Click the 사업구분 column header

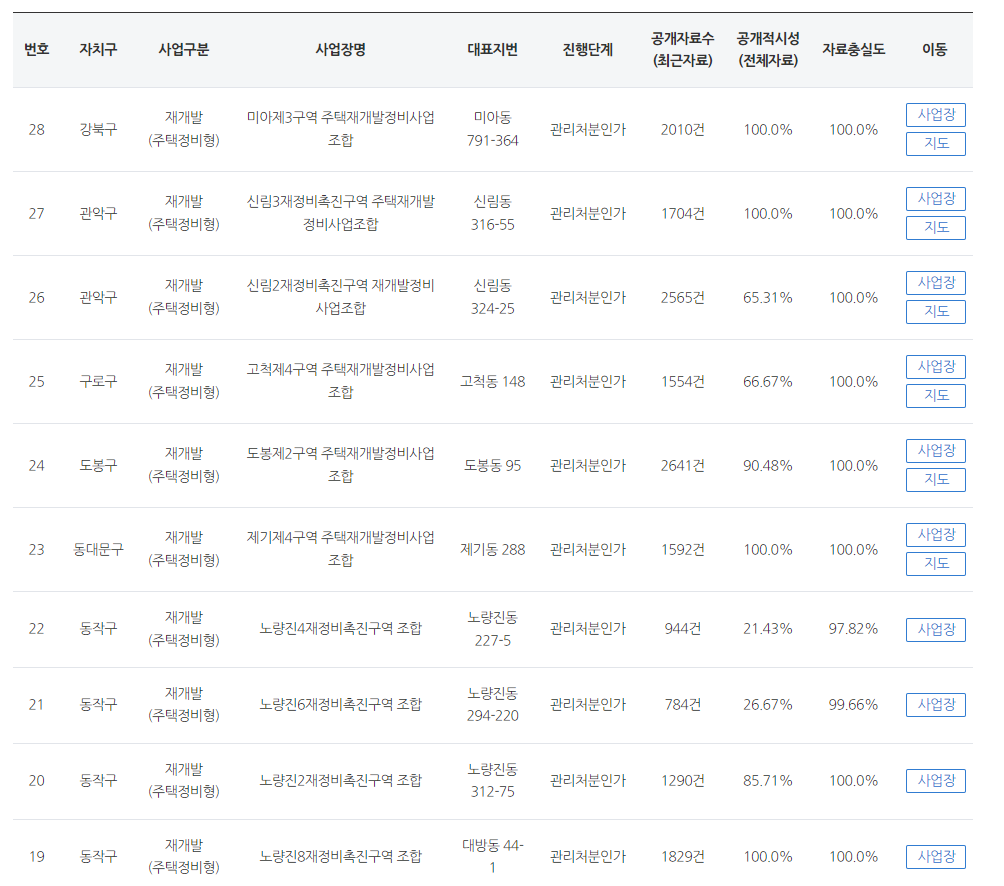[x=184, y=49]
